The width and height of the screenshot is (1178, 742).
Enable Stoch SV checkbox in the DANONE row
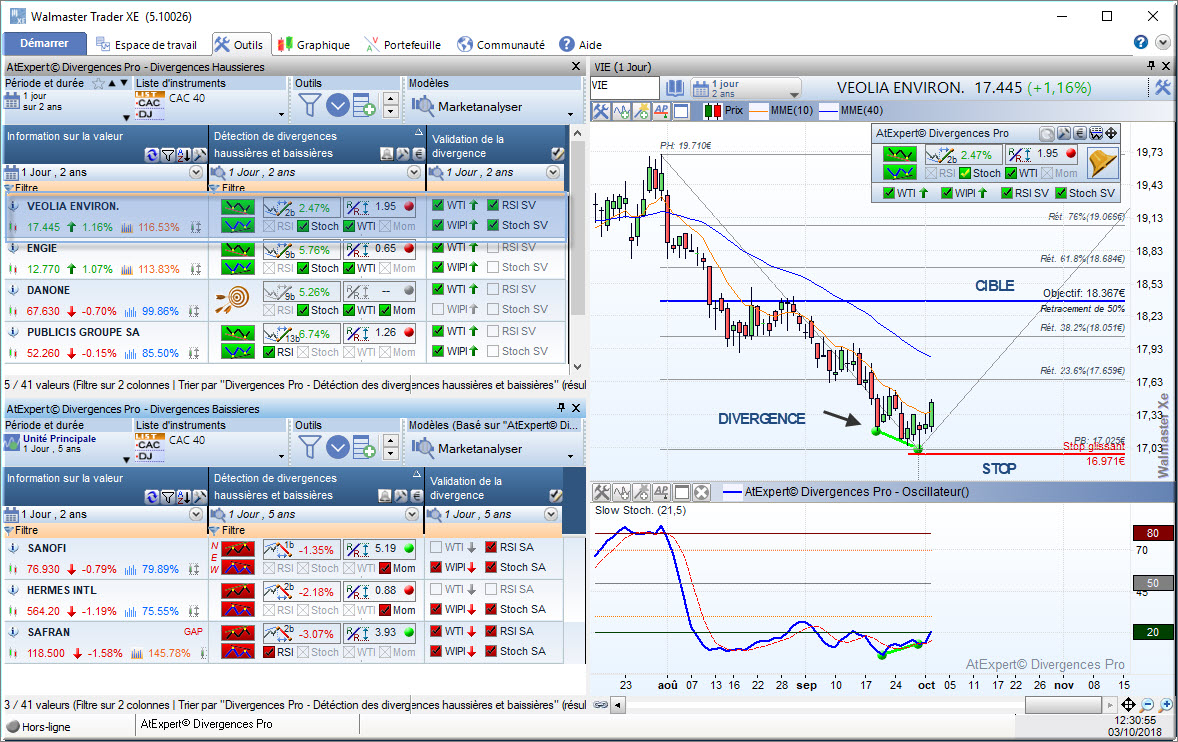(x=493, y=309)
